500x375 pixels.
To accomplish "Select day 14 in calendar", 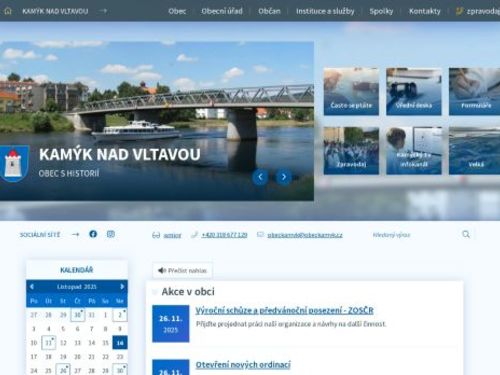I will [x=92, y=343].
